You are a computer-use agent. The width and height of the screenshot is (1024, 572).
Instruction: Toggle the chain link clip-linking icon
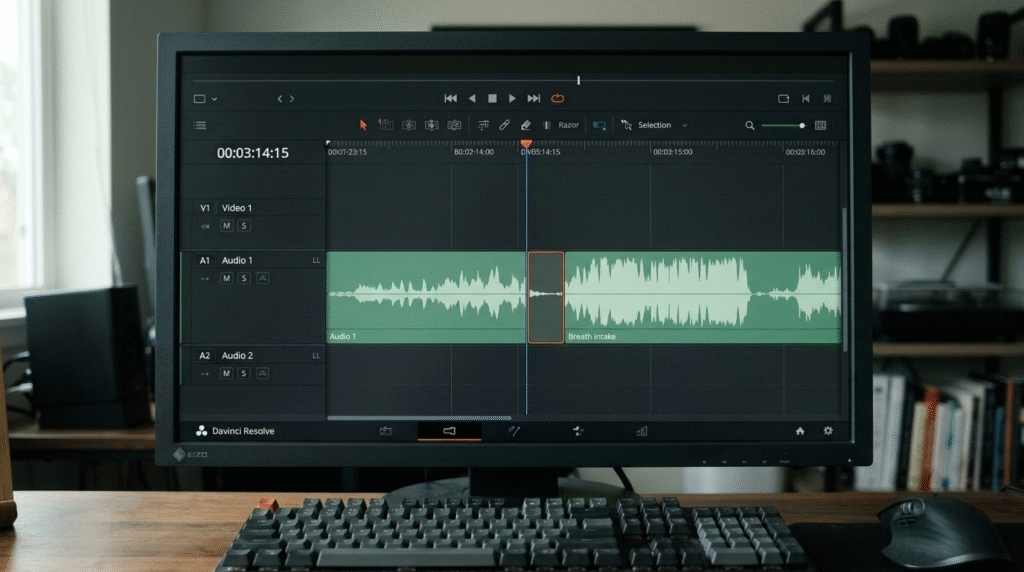coord(504,125)
